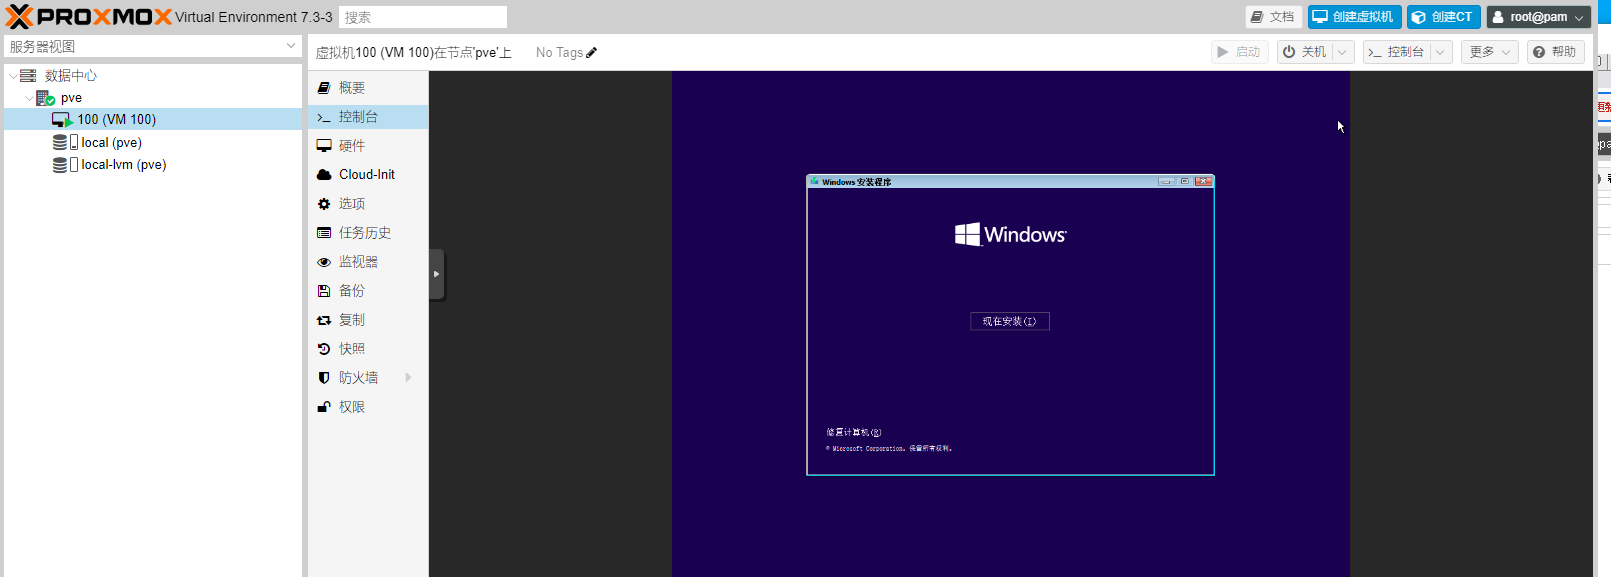Click the 快照 history icon
Viewport: 1611px width, 577px height.
pyautogui.click(x=324, y=349)
